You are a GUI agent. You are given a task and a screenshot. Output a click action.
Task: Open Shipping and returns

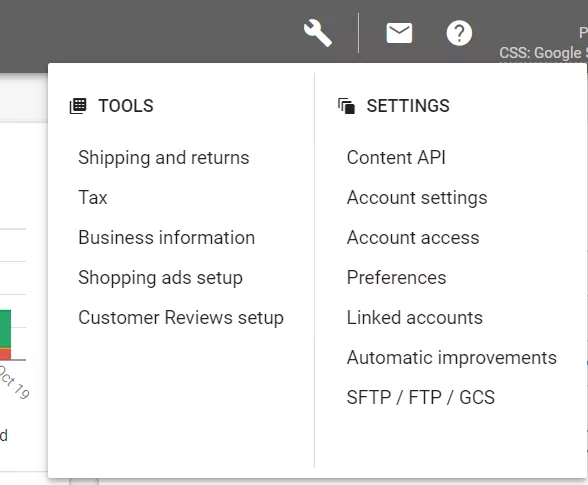[x=164, y=158]
